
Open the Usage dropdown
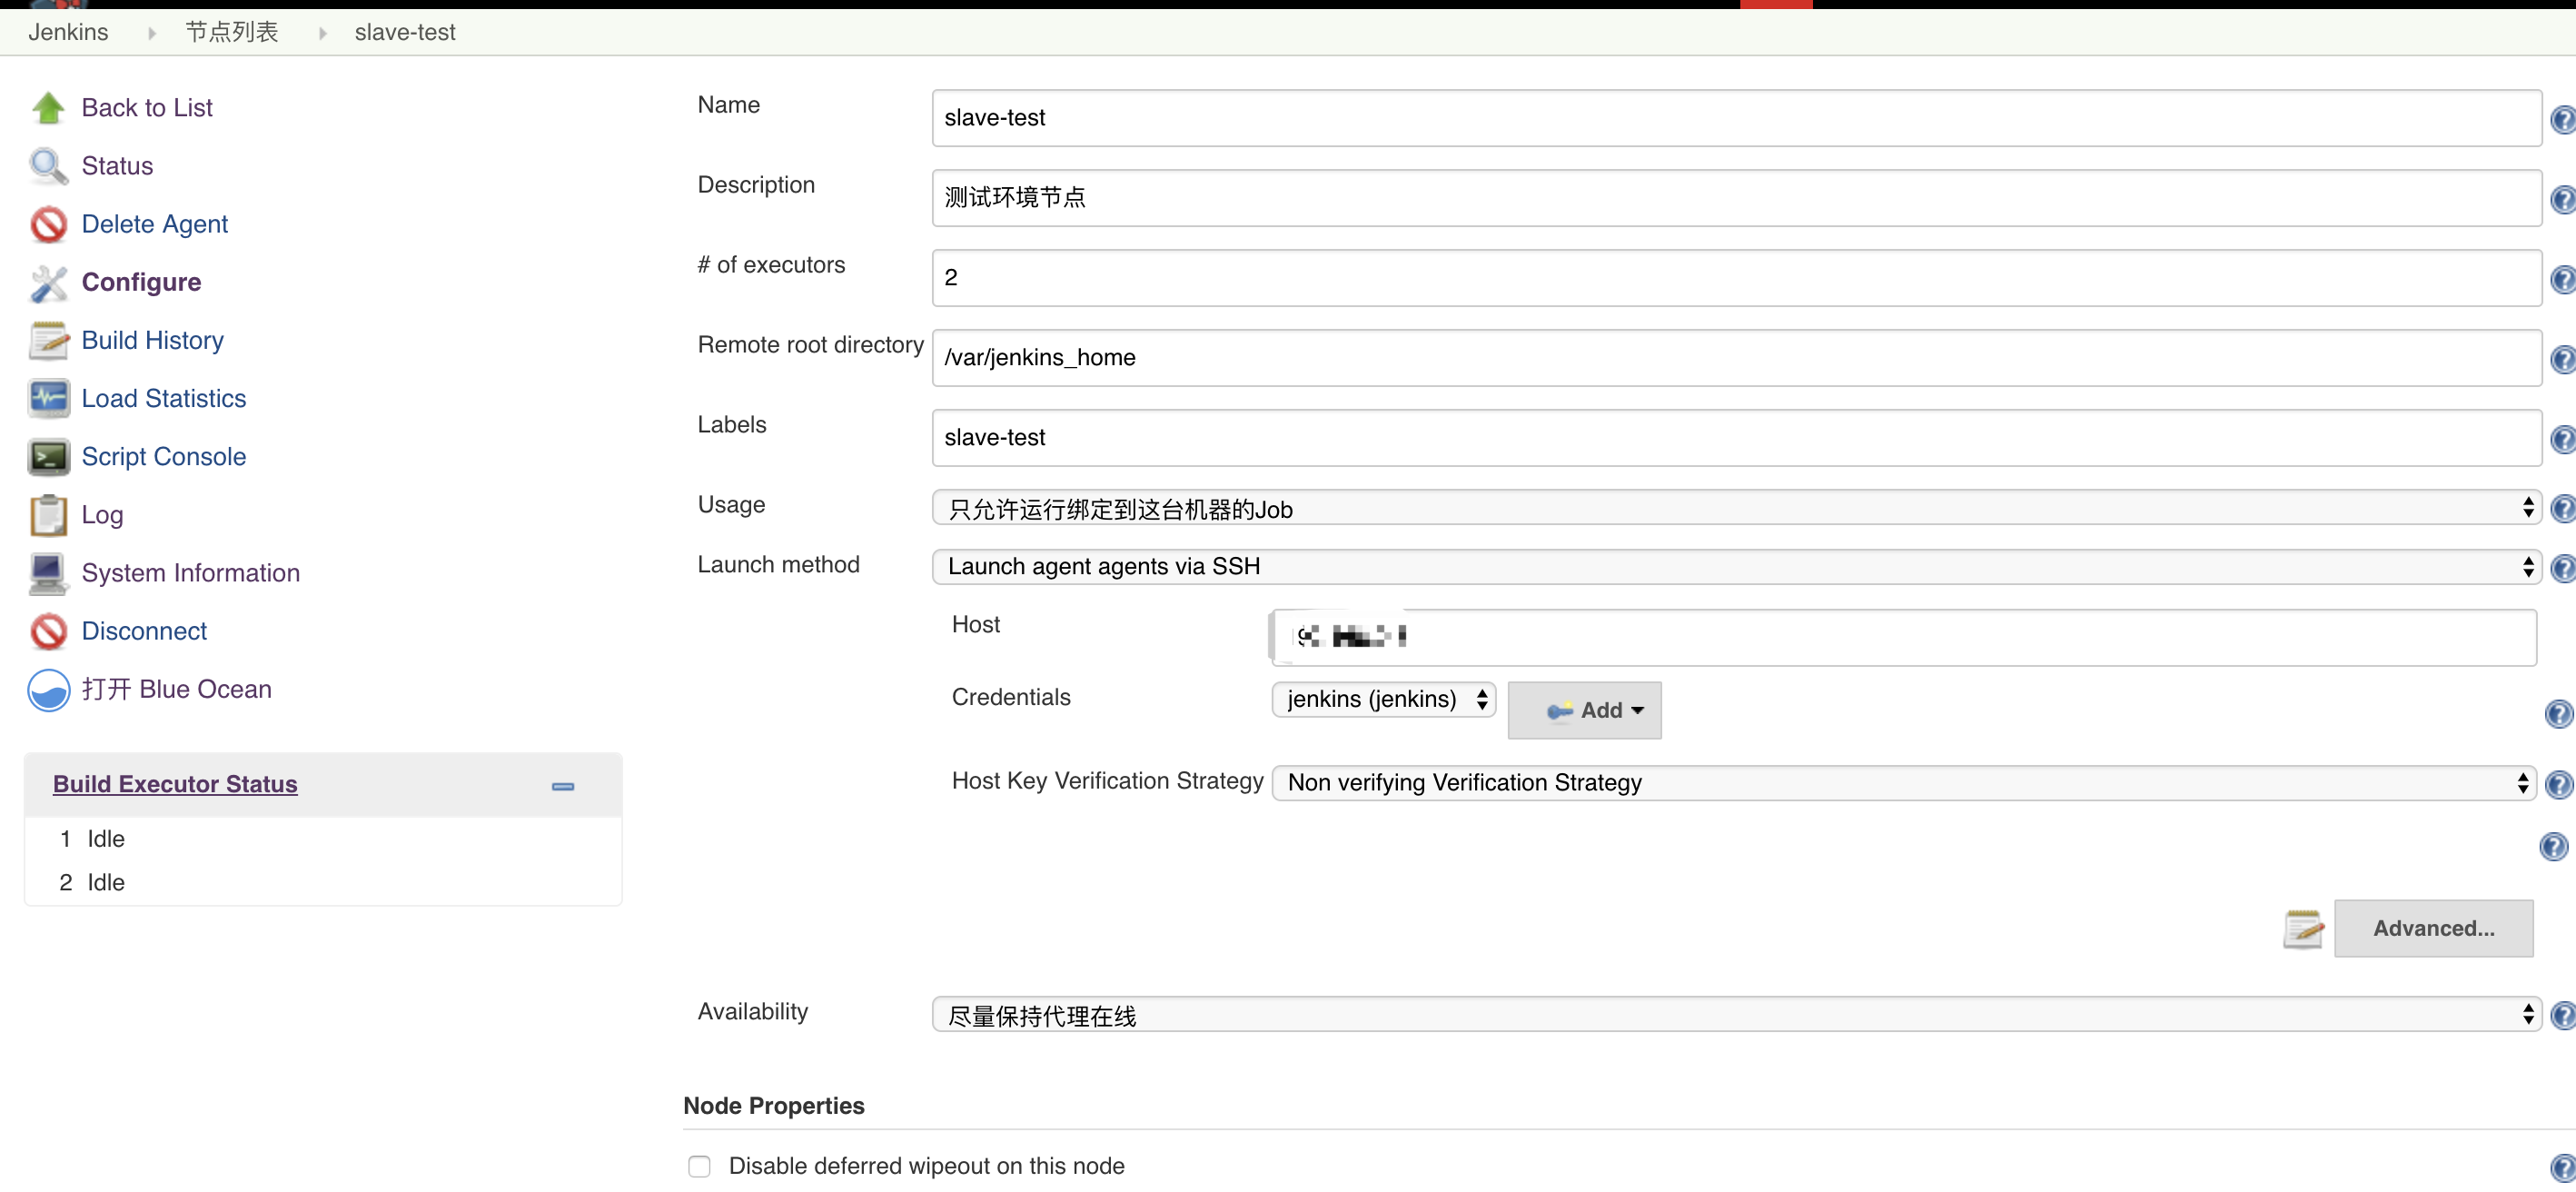(x=1735, y=508)
